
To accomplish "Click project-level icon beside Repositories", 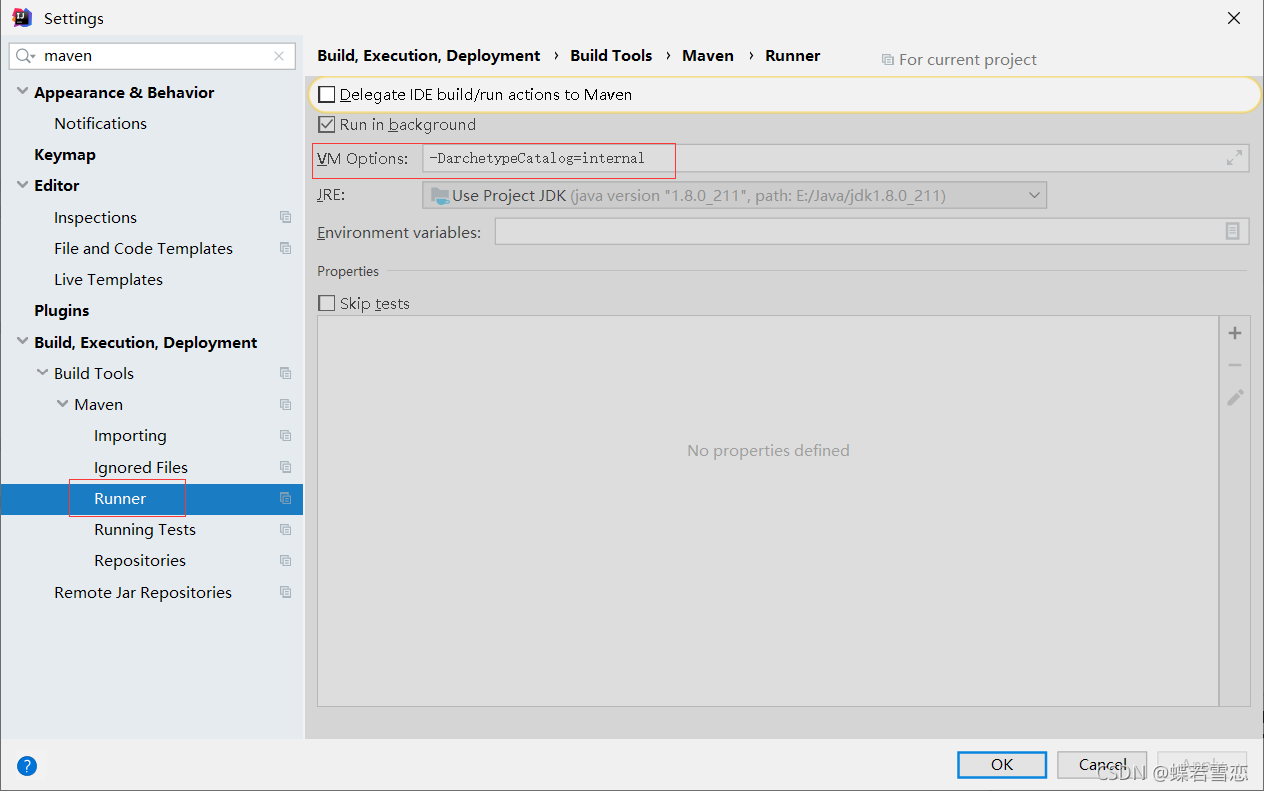I will [286, 560].
